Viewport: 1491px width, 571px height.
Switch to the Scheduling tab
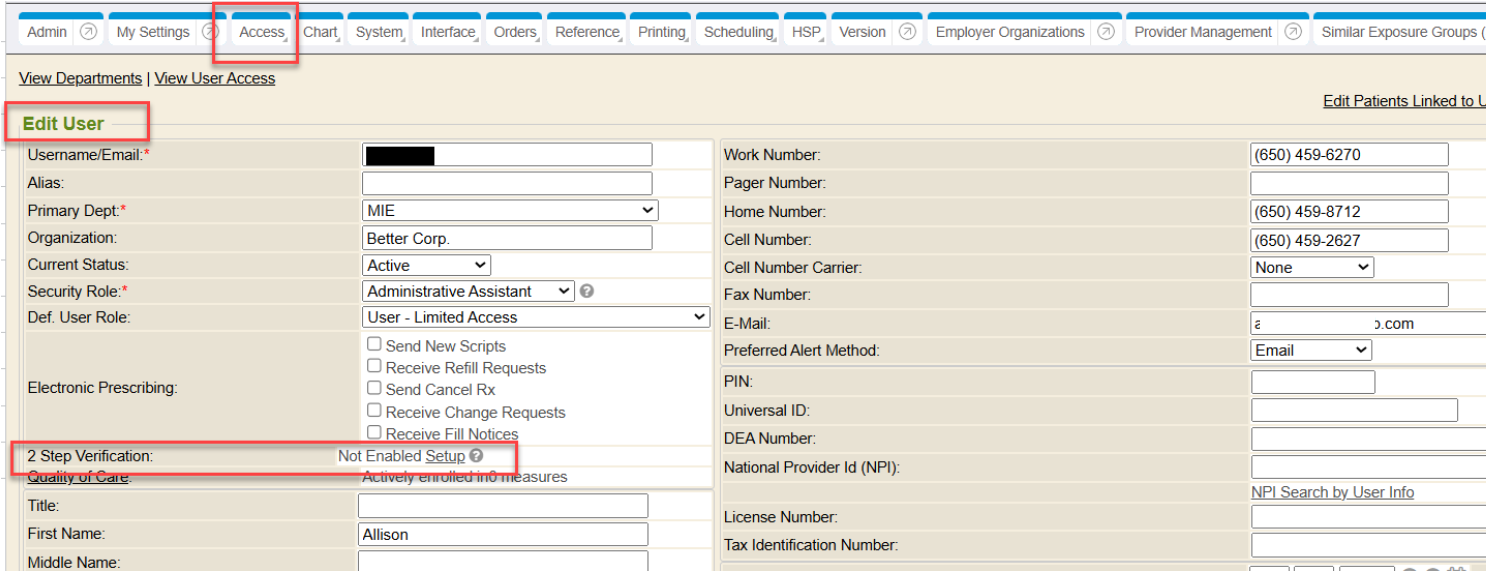[x=738, y=32]
